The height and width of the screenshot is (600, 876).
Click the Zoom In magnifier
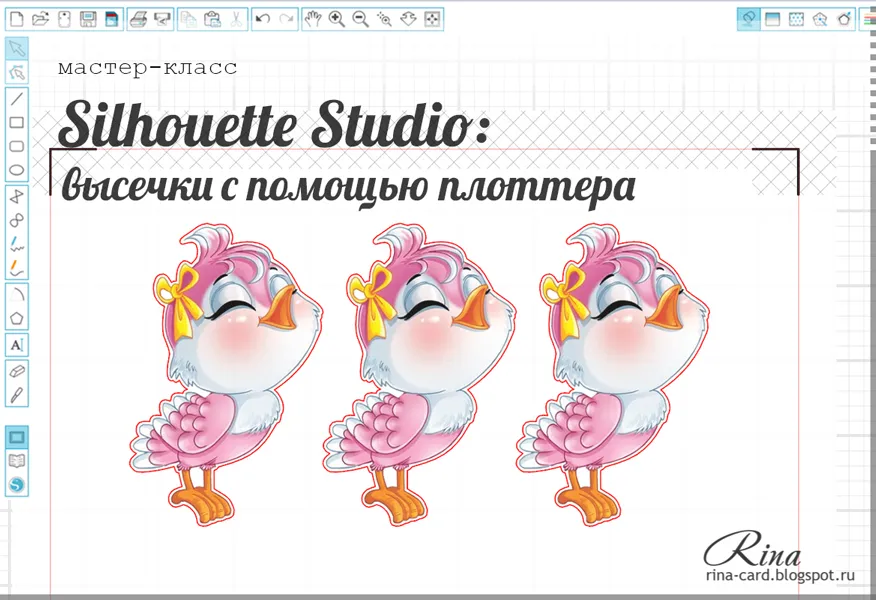tap(337, 20)
